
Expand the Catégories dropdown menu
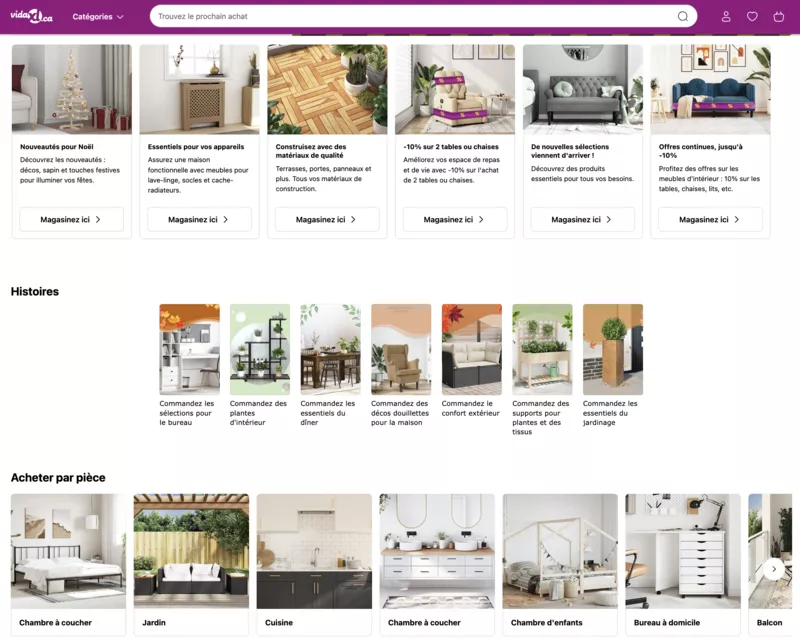pos(98,17)
